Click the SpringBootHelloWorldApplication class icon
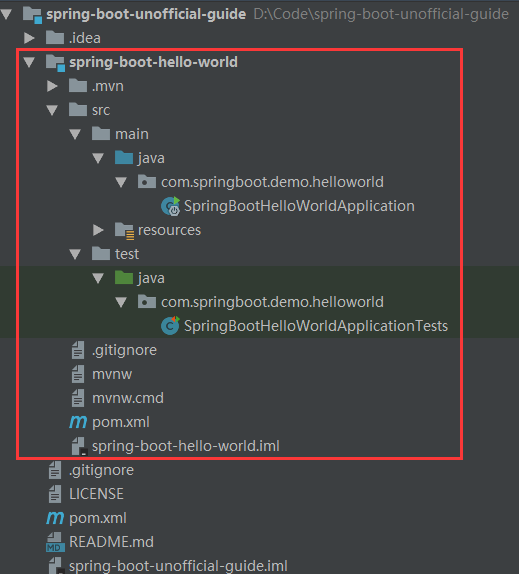 pos(171,206)
